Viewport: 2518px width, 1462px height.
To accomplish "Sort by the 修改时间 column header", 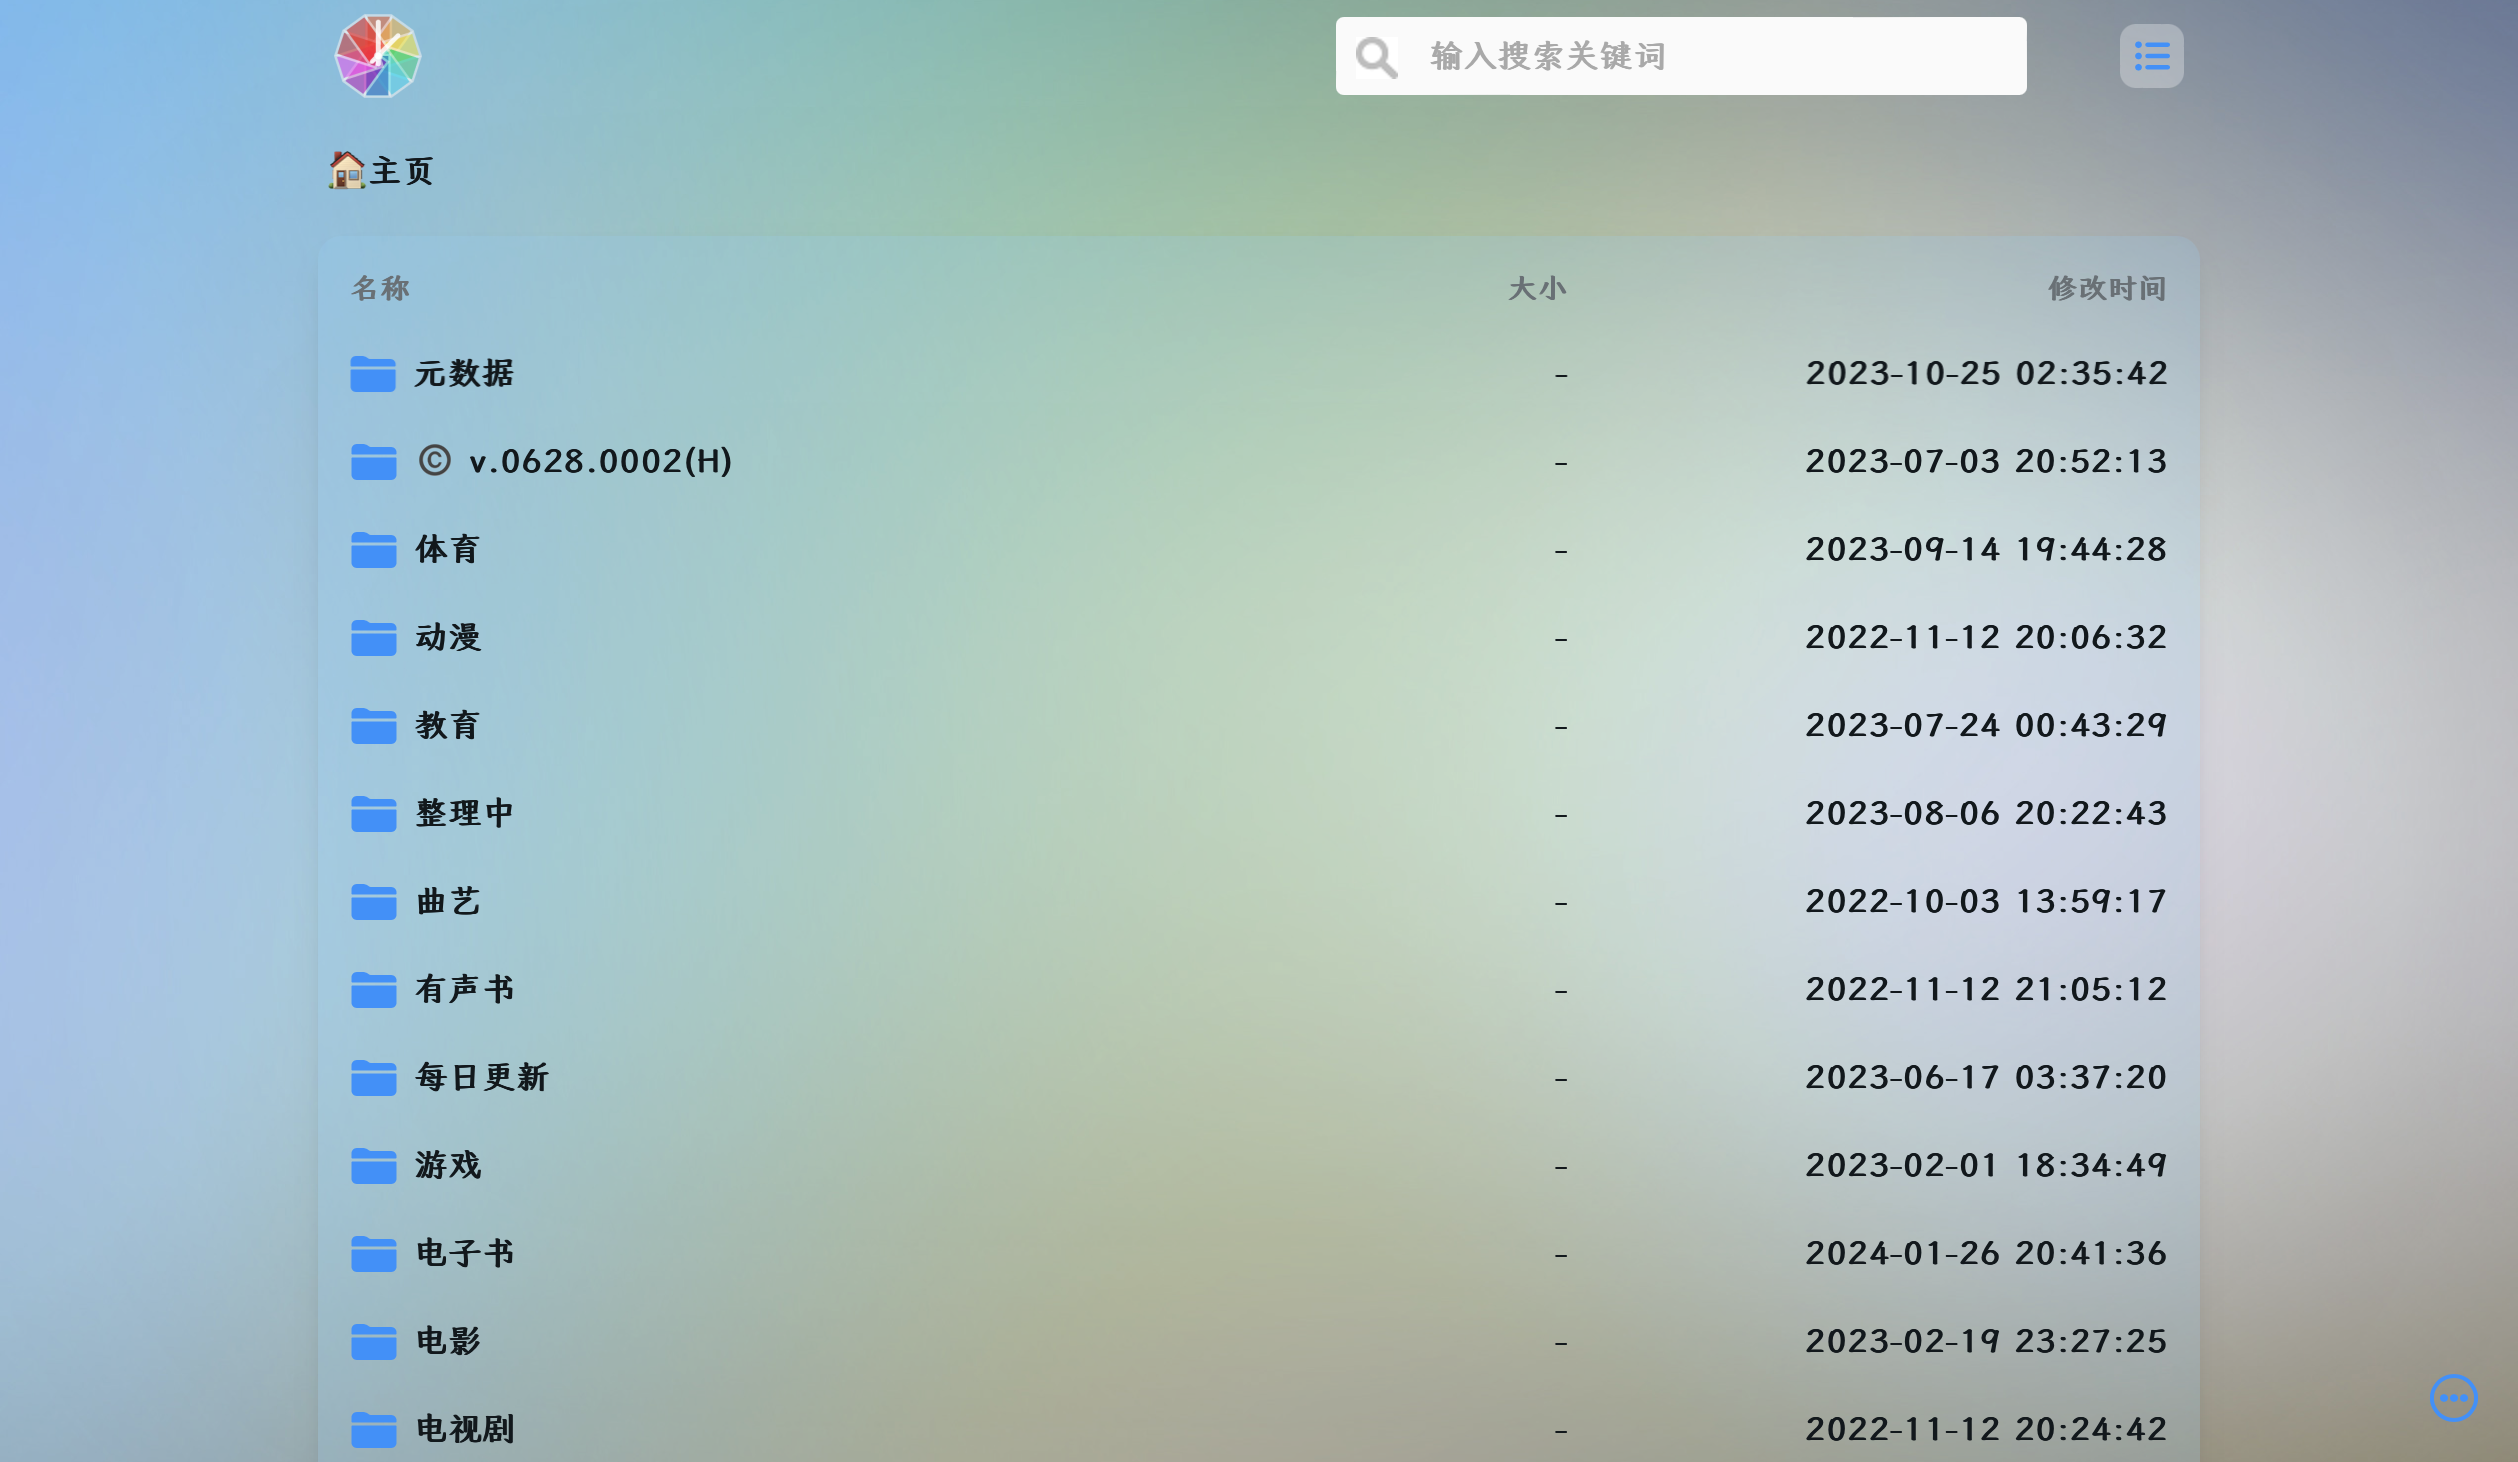I will pos(2107,289).
